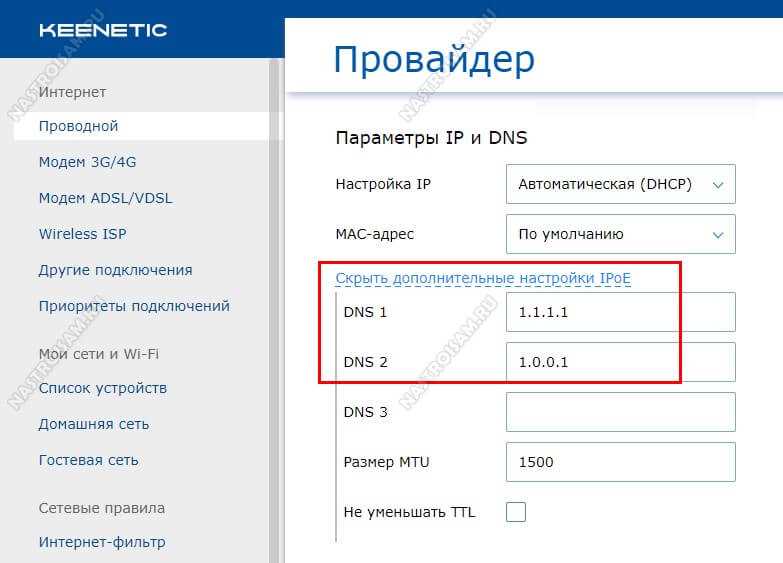783x563 pixels.
Task: Click the Размер MTU label
Action: (387, 462)
